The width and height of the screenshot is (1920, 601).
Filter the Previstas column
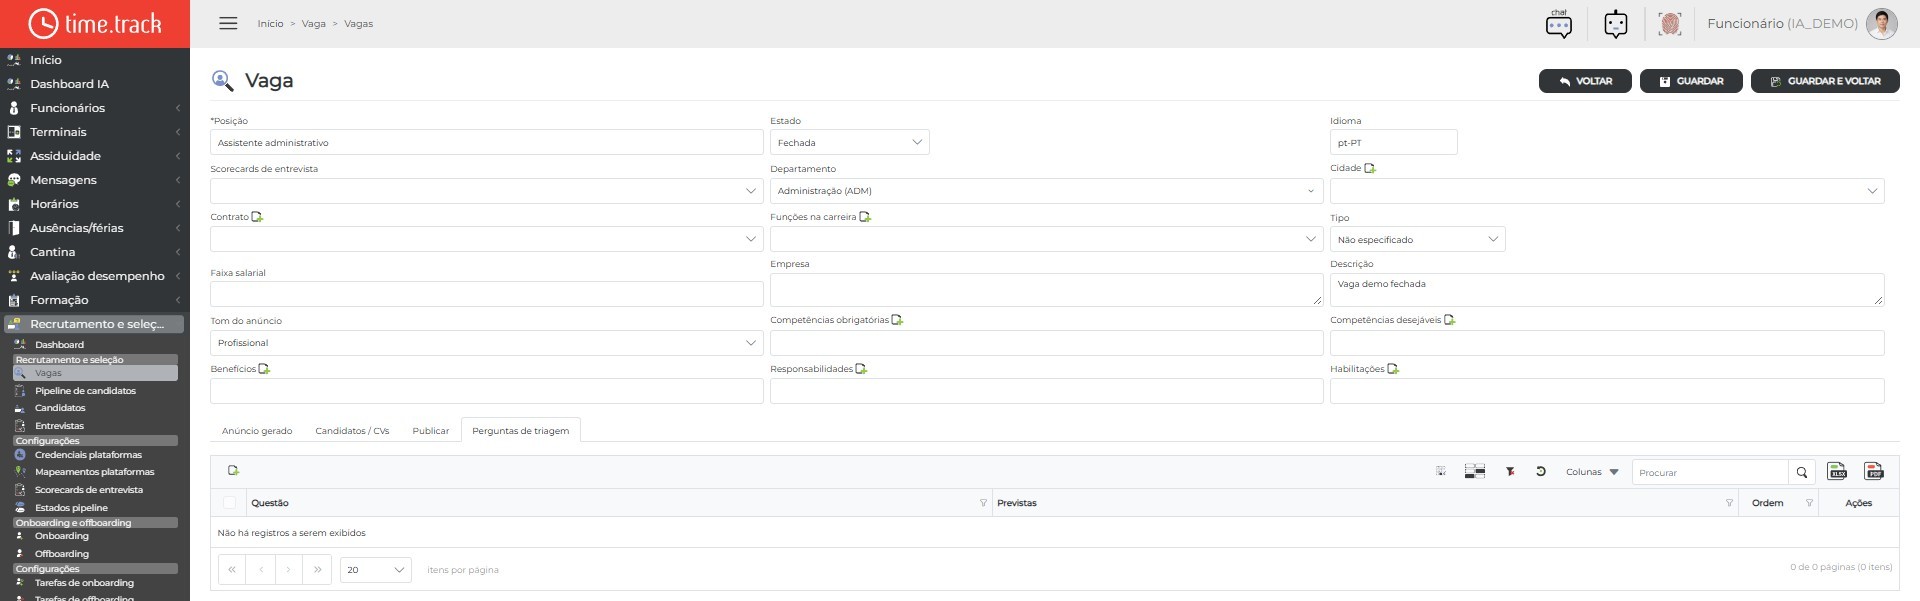(x=1729, y=503)
